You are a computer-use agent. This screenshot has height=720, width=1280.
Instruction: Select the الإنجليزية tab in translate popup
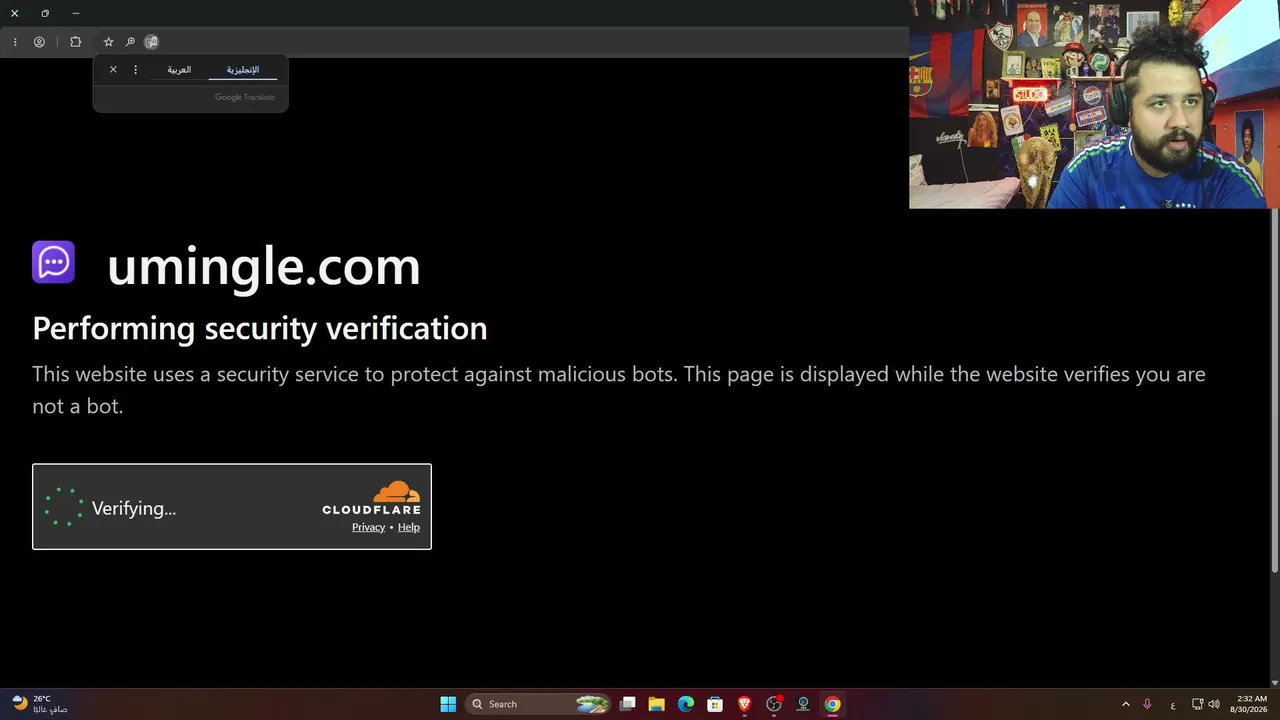click(x=243, y=70)
